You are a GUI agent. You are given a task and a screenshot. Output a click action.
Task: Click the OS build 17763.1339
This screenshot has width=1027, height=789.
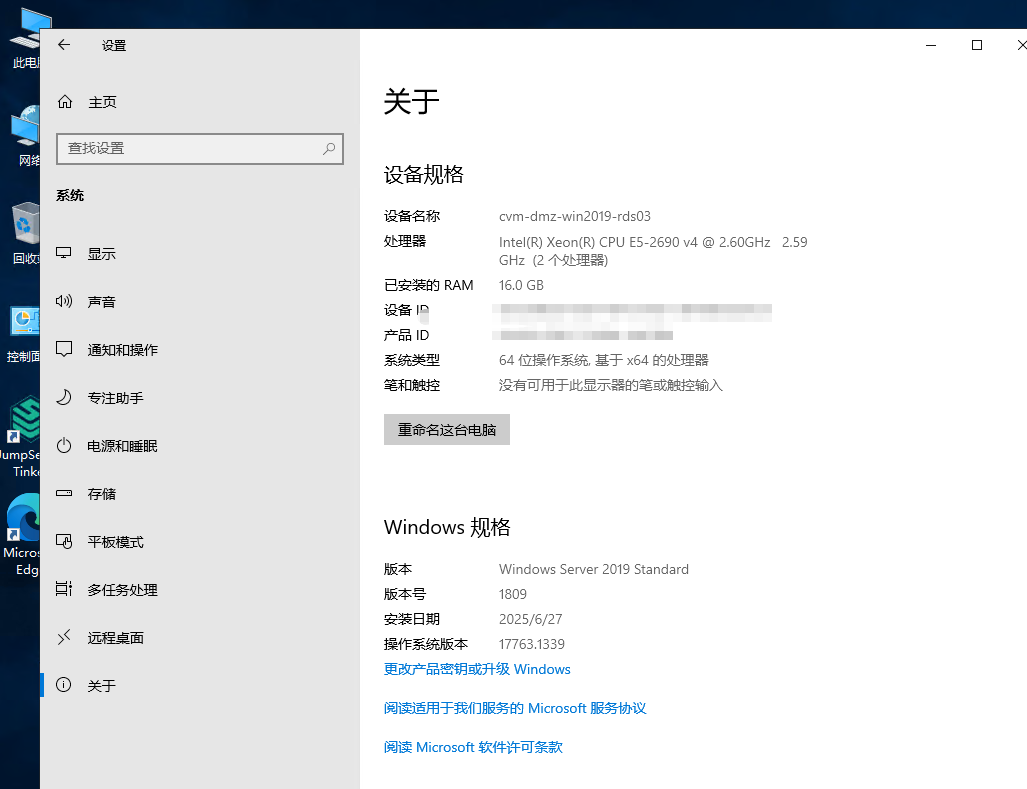tap(531, 644)
